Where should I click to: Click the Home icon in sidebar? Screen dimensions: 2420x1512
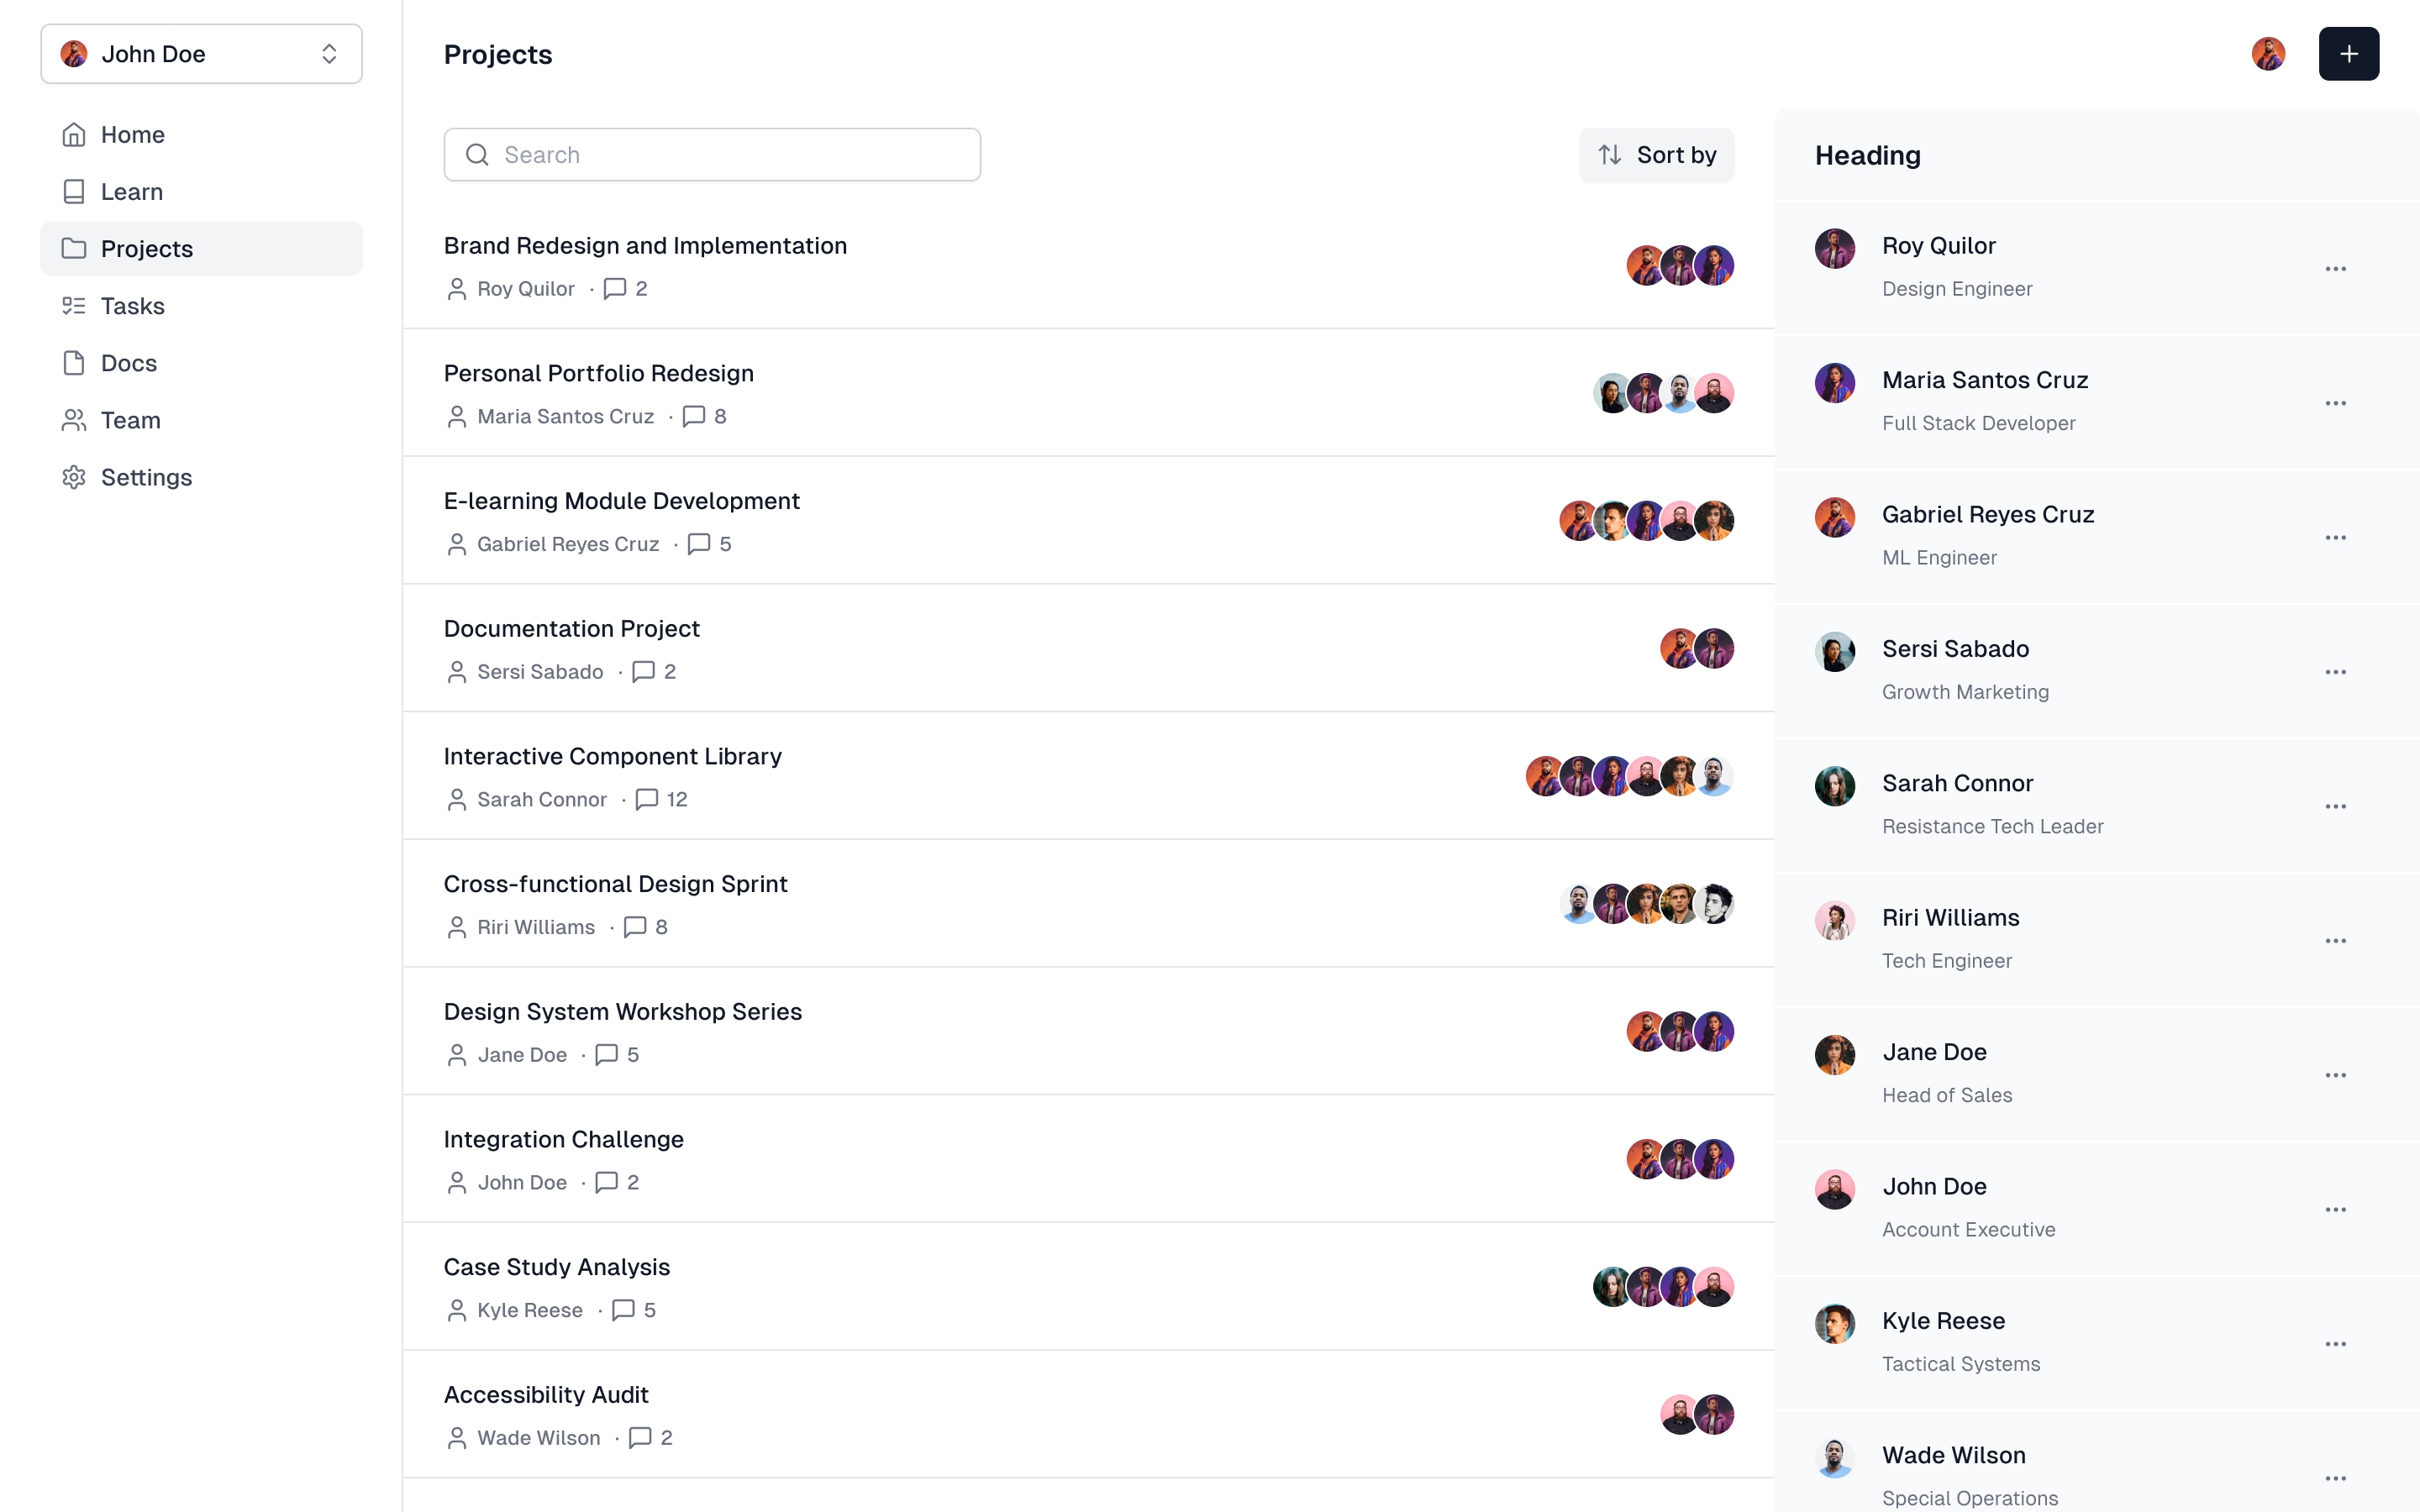tap(74, 135)
